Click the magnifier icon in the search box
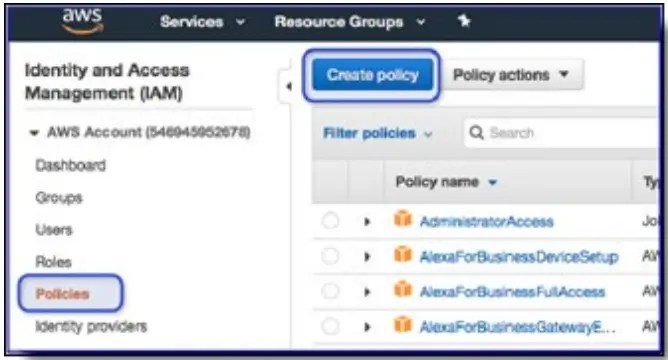Image resolution: width=668 pixels, height=360 pixels. [476, 133]
